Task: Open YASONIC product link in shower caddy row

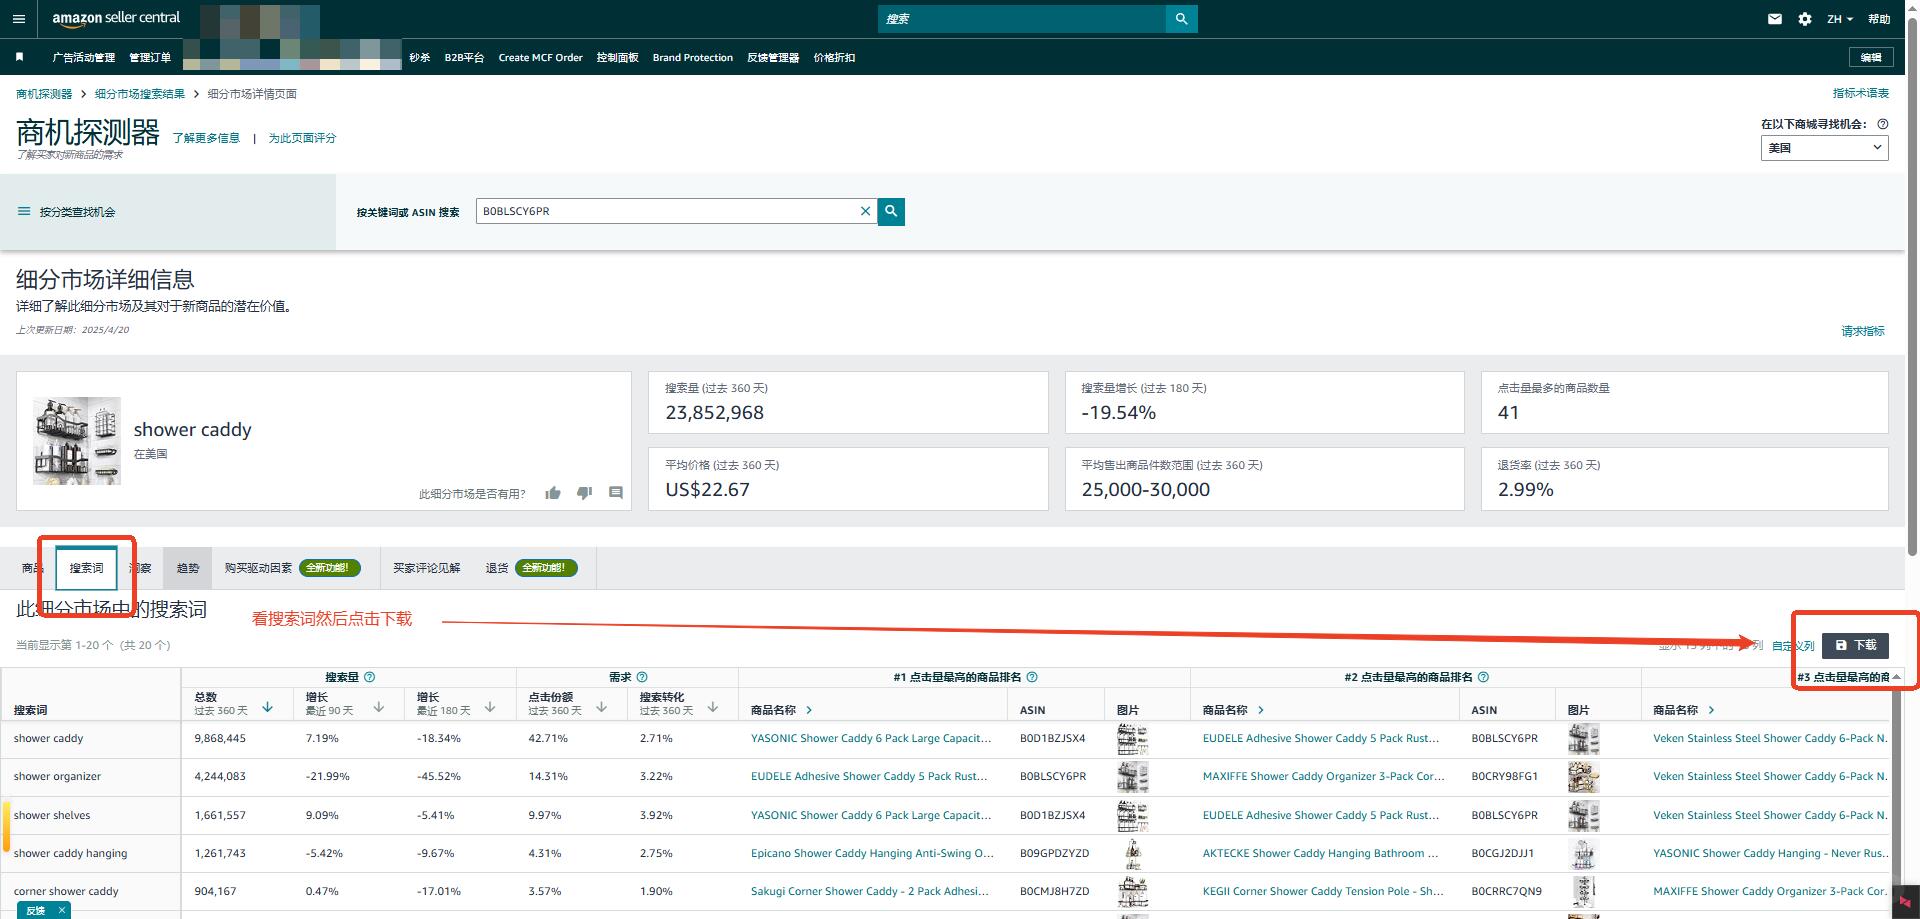Action: tap(871, 738)
